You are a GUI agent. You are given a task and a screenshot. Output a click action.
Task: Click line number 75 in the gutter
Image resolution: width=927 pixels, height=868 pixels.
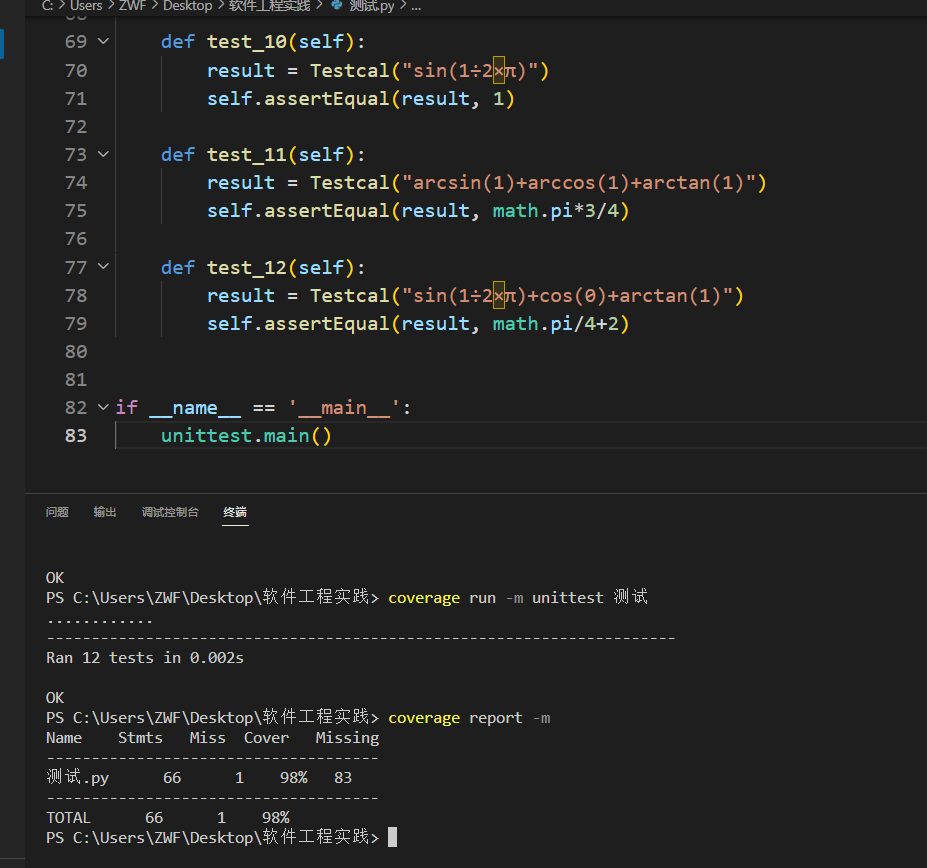tap(76, 211)
